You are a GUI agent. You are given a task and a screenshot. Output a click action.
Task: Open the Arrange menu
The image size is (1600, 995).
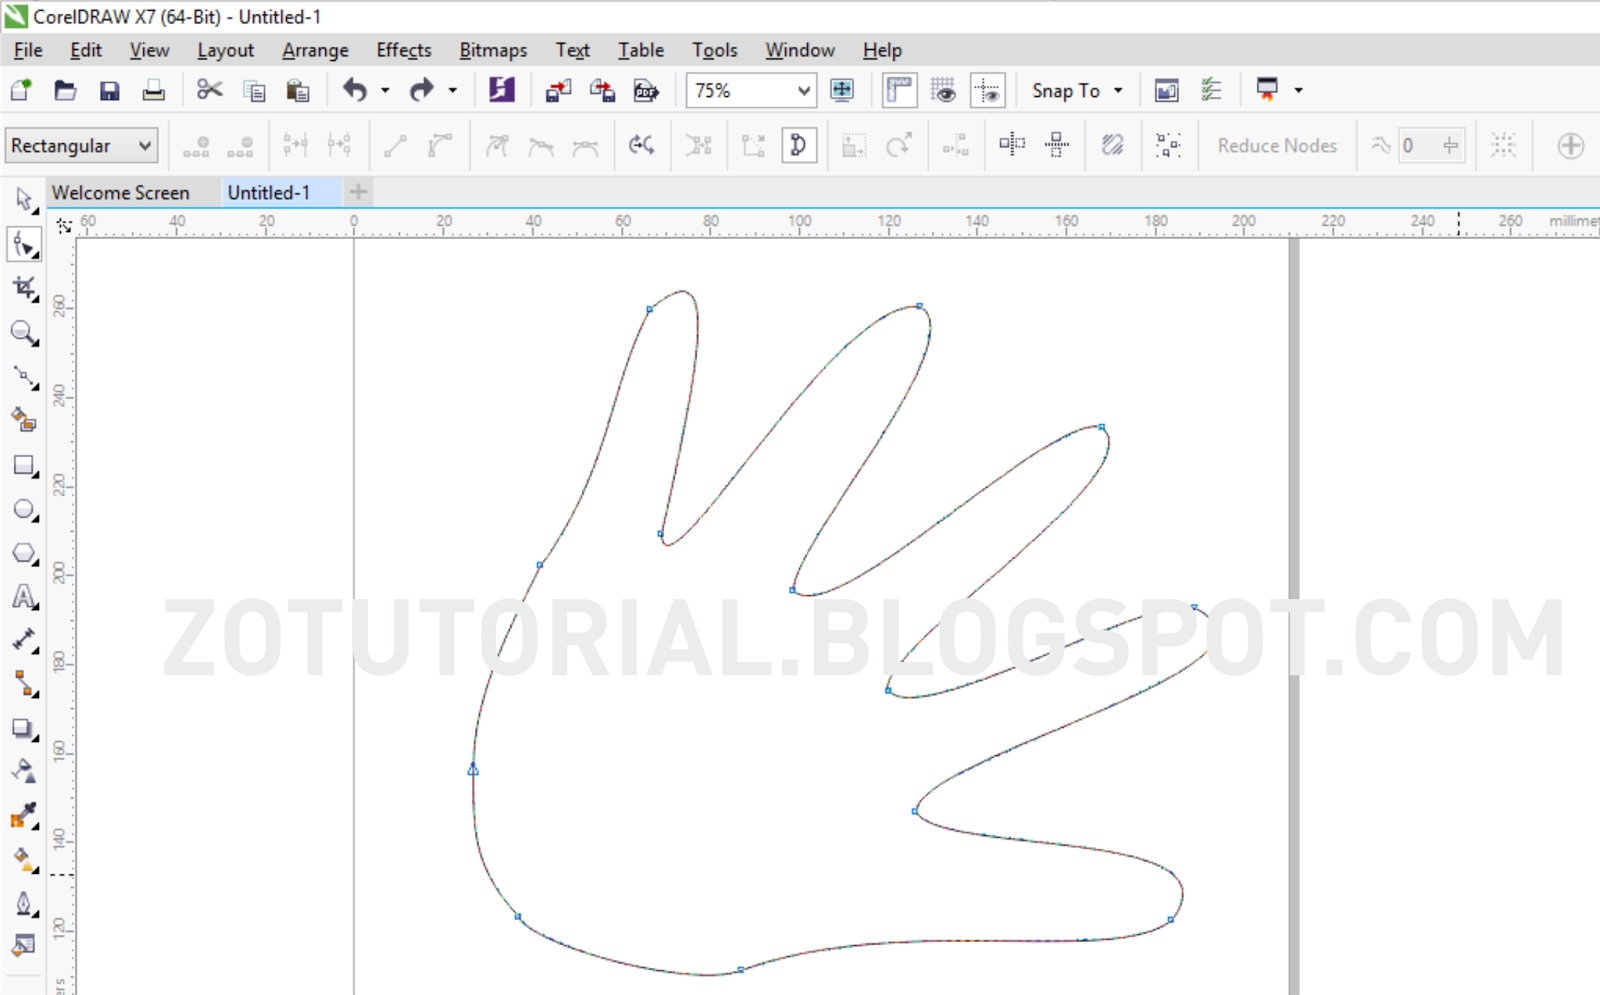(x=315, y=50)
